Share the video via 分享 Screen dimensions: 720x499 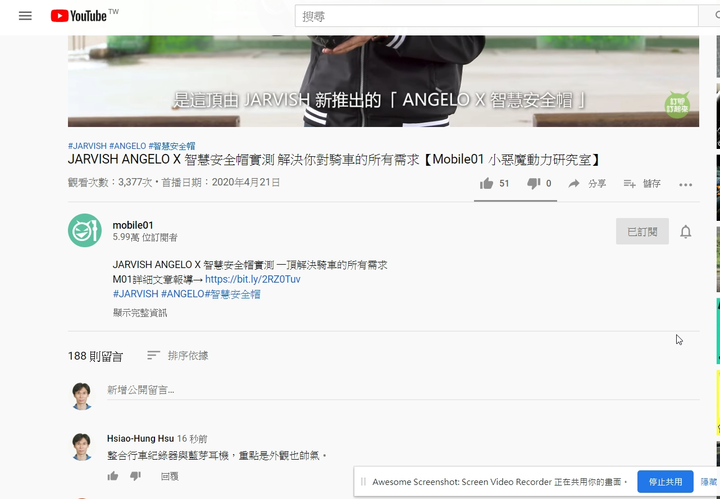587,184
